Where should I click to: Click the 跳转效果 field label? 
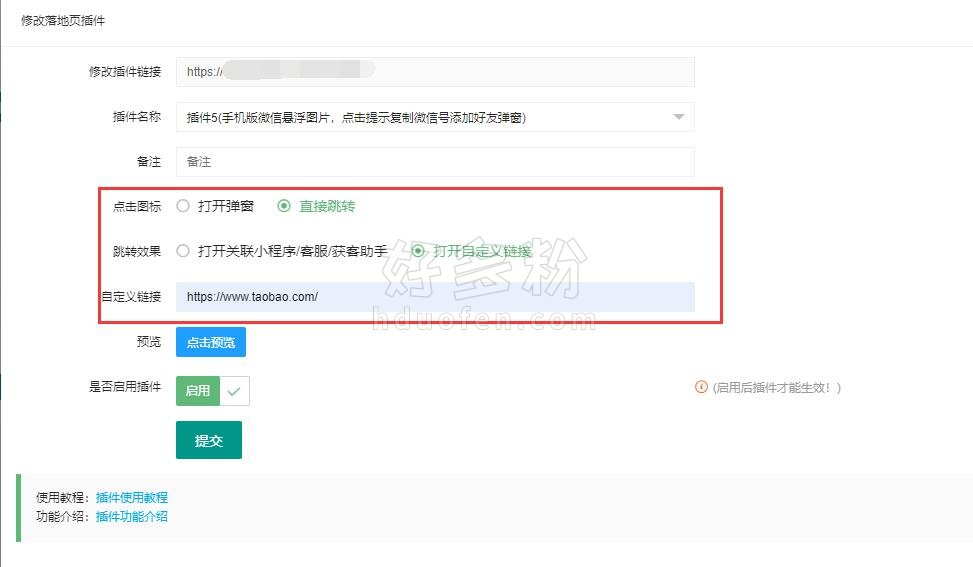[137, 251]
